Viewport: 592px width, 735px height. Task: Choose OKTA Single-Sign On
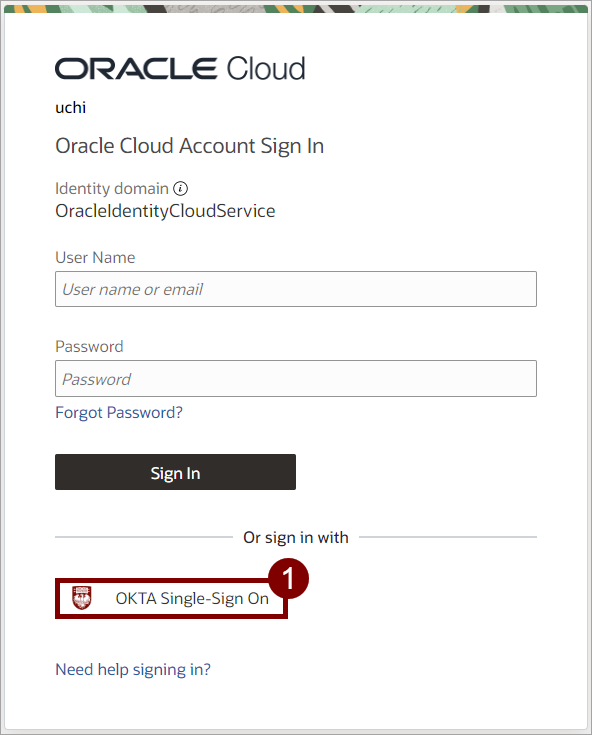[171, 599]
